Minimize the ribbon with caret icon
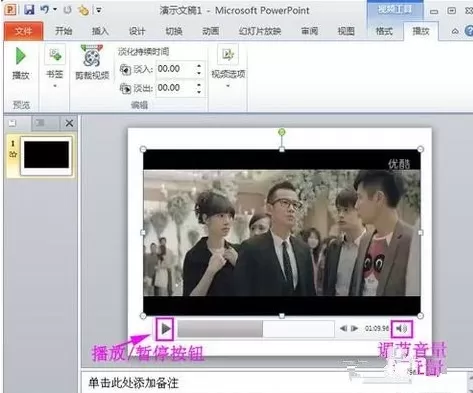Image resolution: width=473 pixels, height=393 pixels. click(455, 31)
